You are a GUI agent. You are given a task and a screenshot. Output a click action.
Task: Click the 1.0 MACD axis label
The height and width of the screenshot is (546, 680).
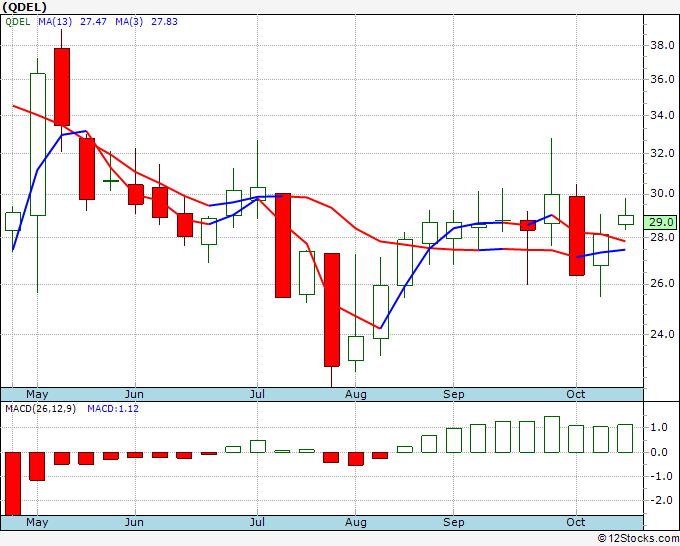[659, 428]
